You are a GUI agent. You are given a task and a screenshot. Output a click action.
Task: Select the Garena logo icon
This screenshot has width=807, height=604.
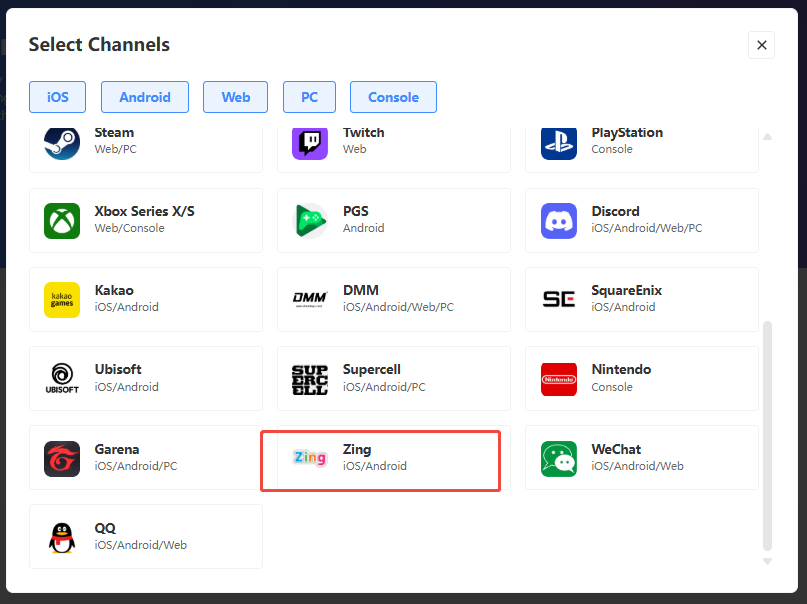(x=62, y=458)
